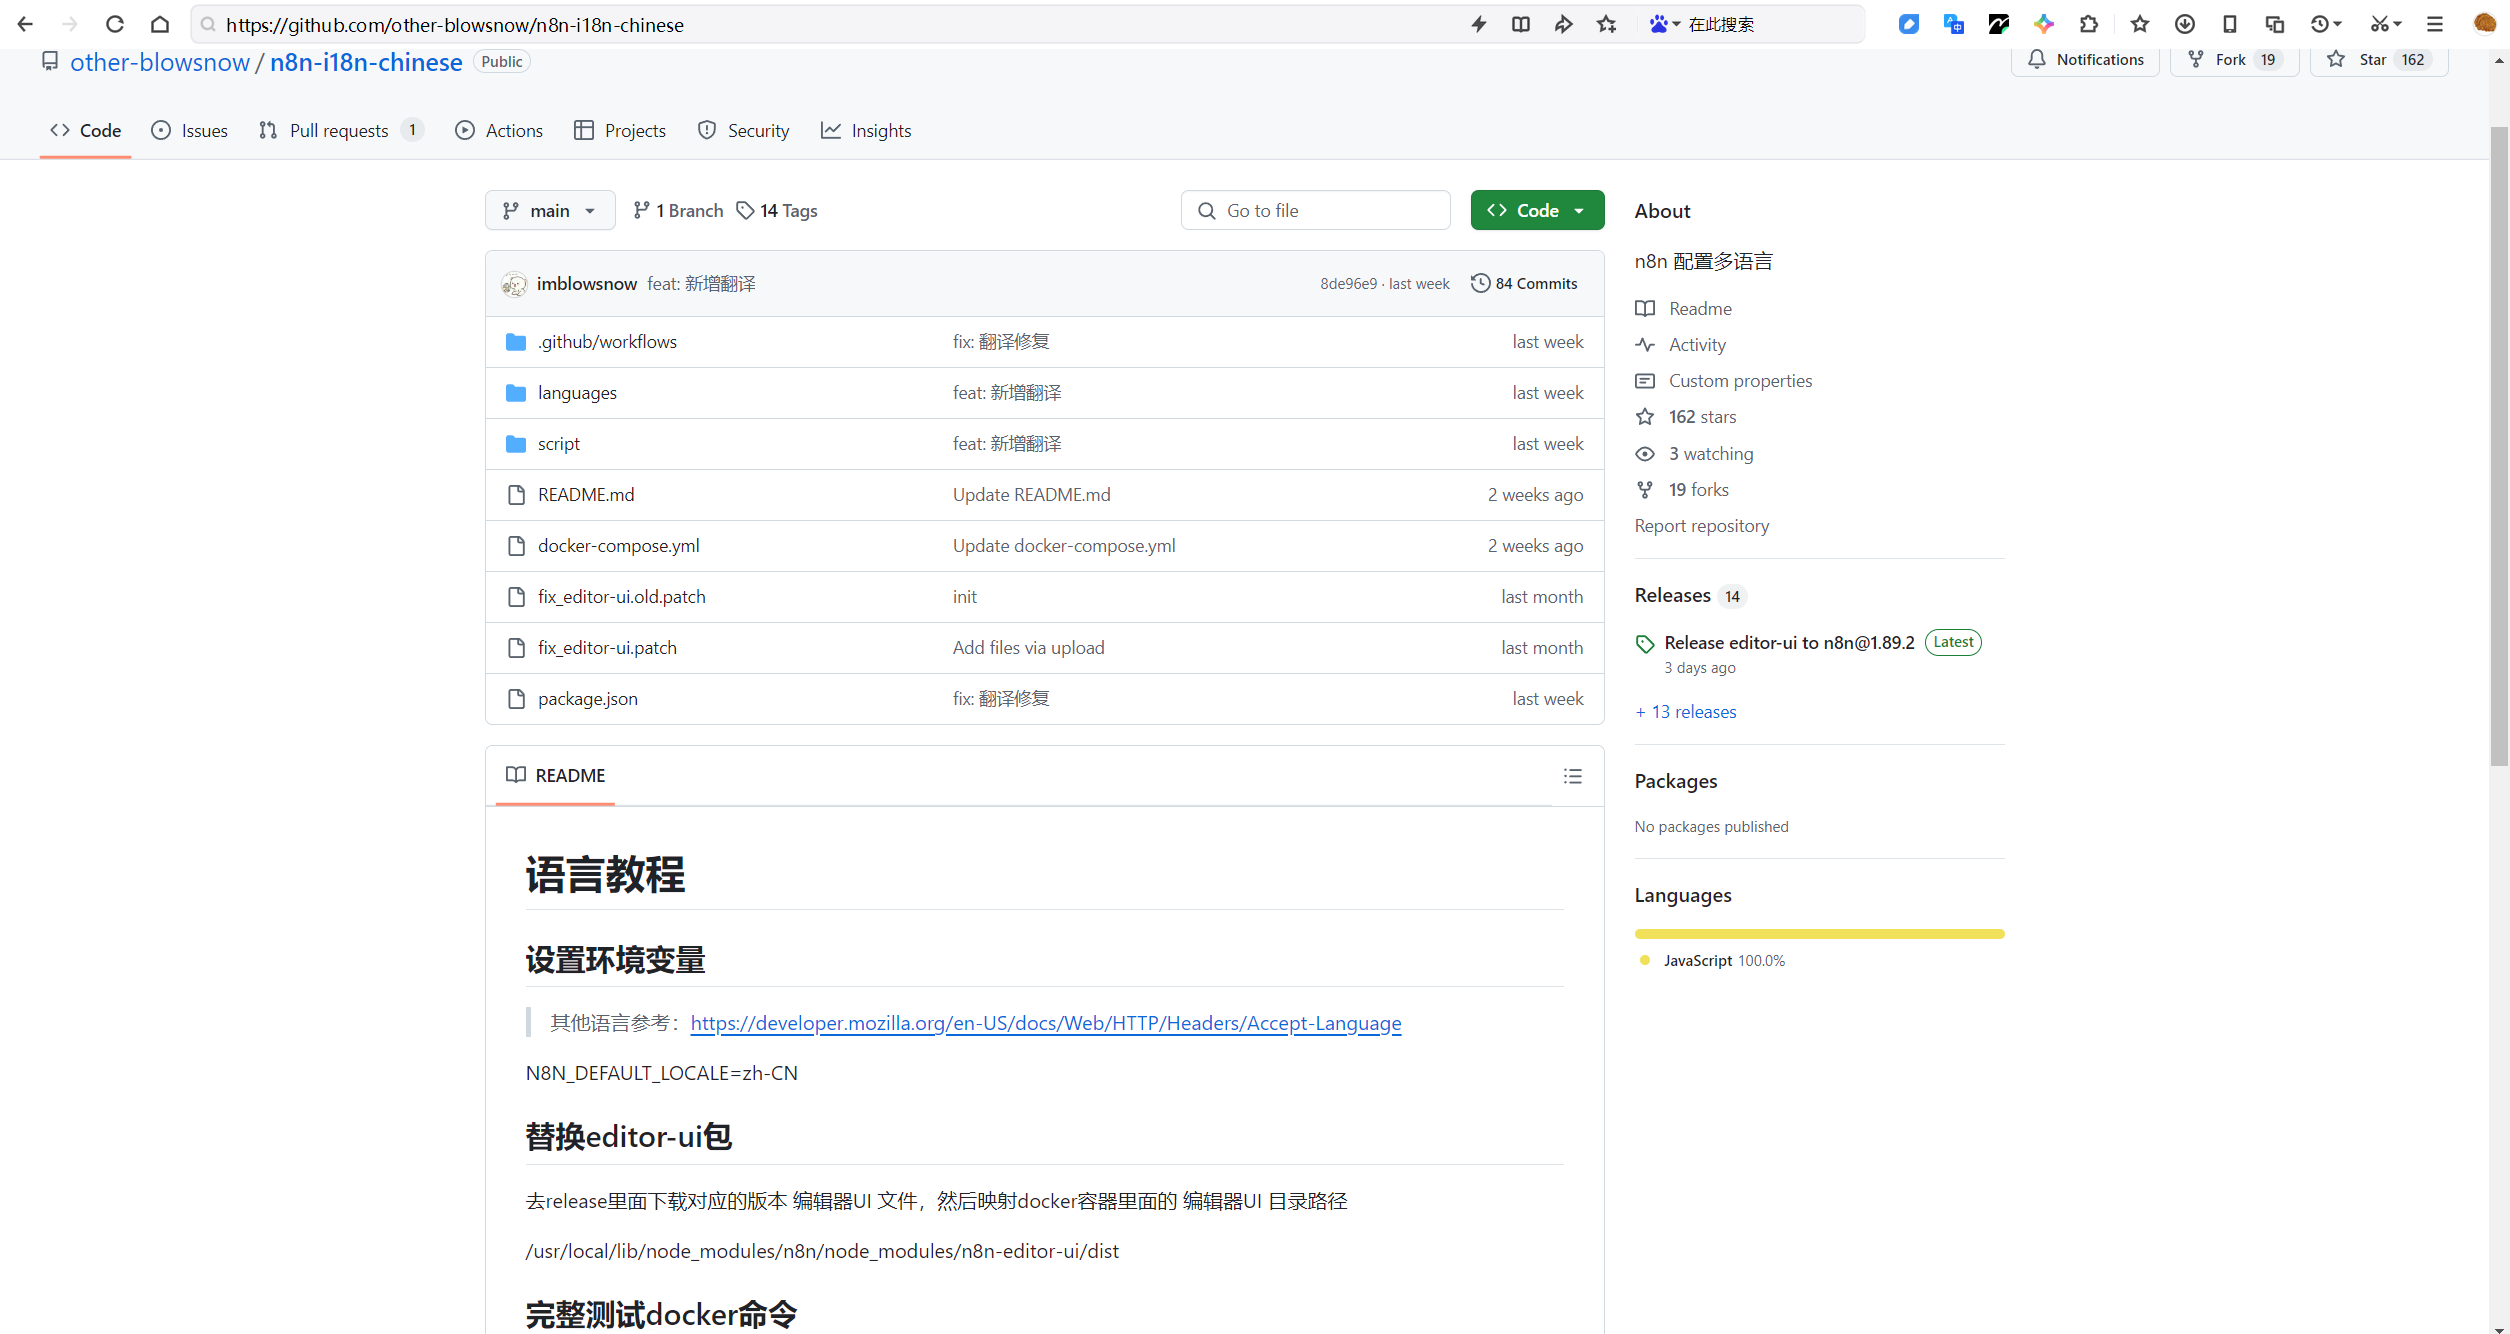Viewport: 2510px width, 1334px height.
Task: Open the browser downloads icon
Action: click(x=2184, y=24)
